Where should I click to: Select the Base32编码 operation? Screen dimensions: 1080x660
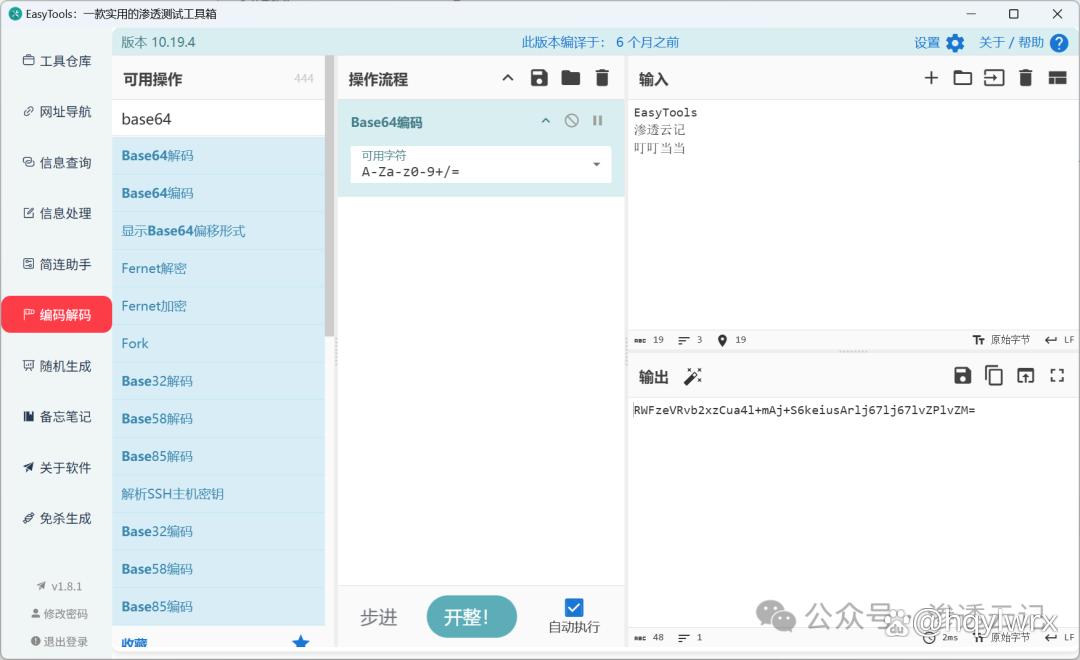[218, 531]
